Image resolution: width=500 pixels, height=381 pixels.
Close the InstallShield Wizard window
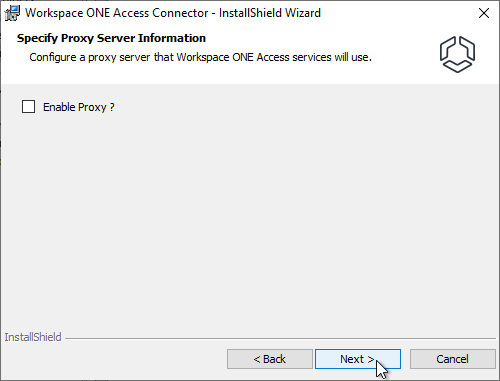484,13
